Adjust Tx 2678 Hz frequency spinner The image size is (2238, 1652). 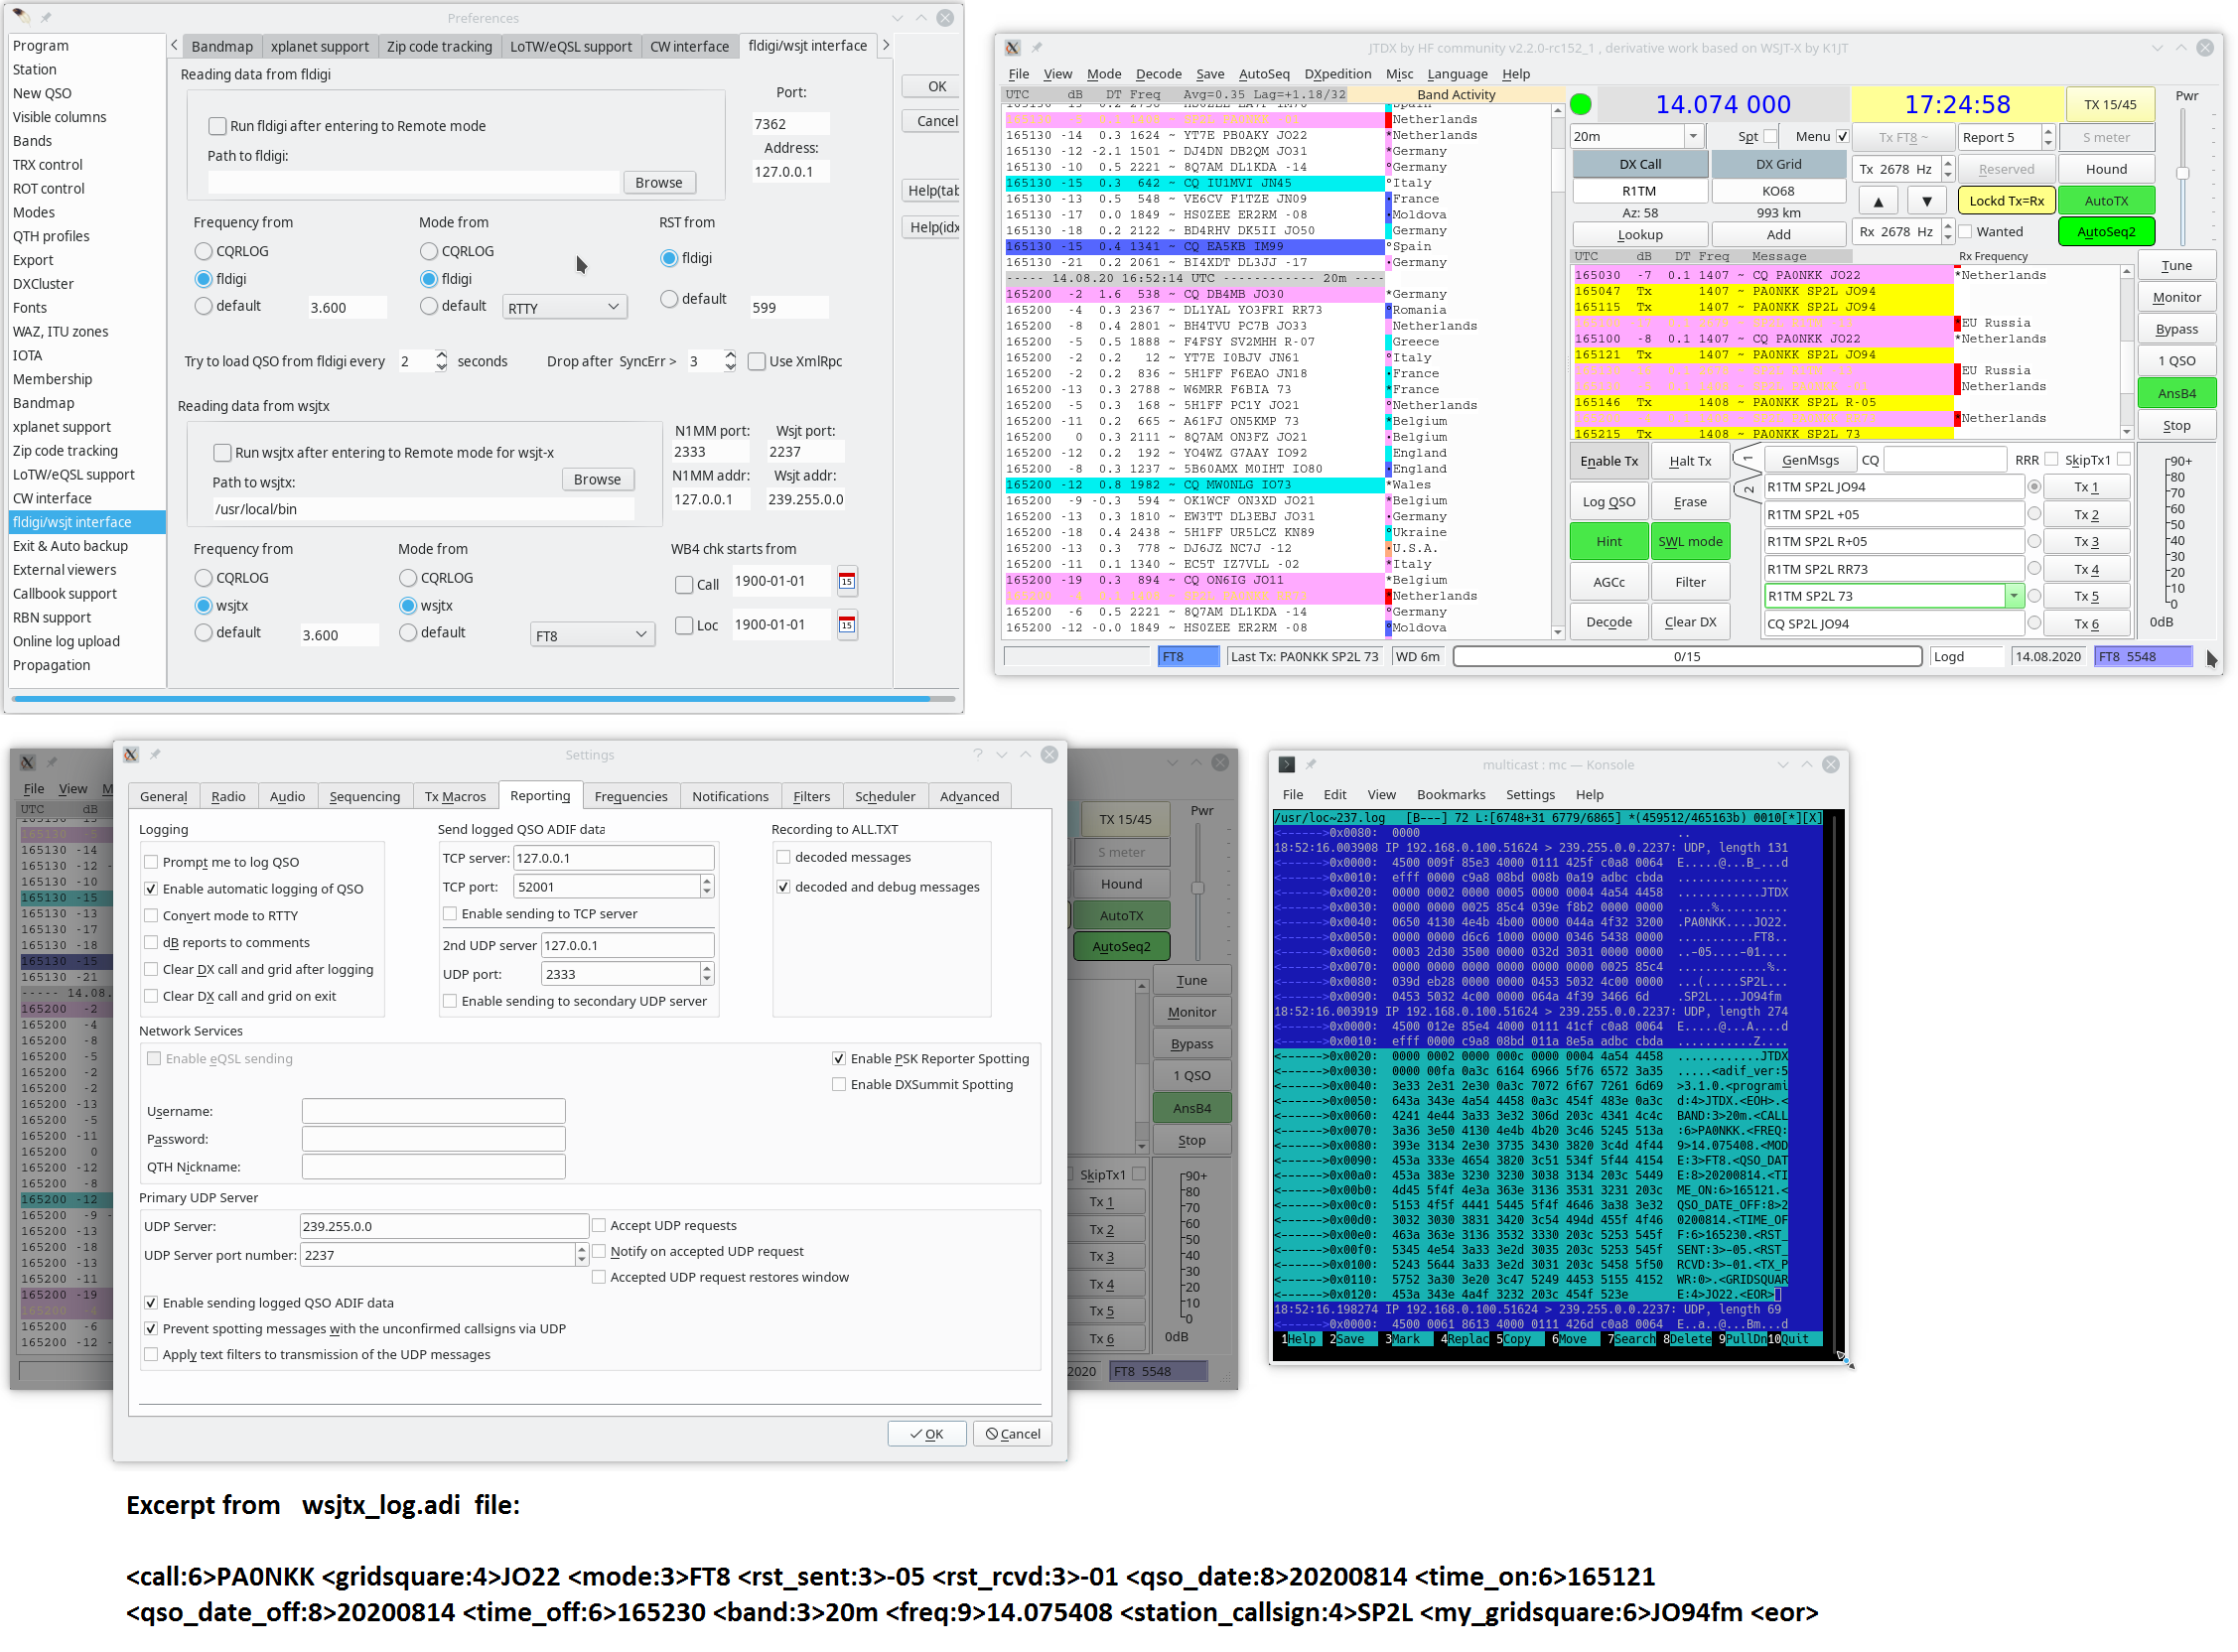(1948, 169)
